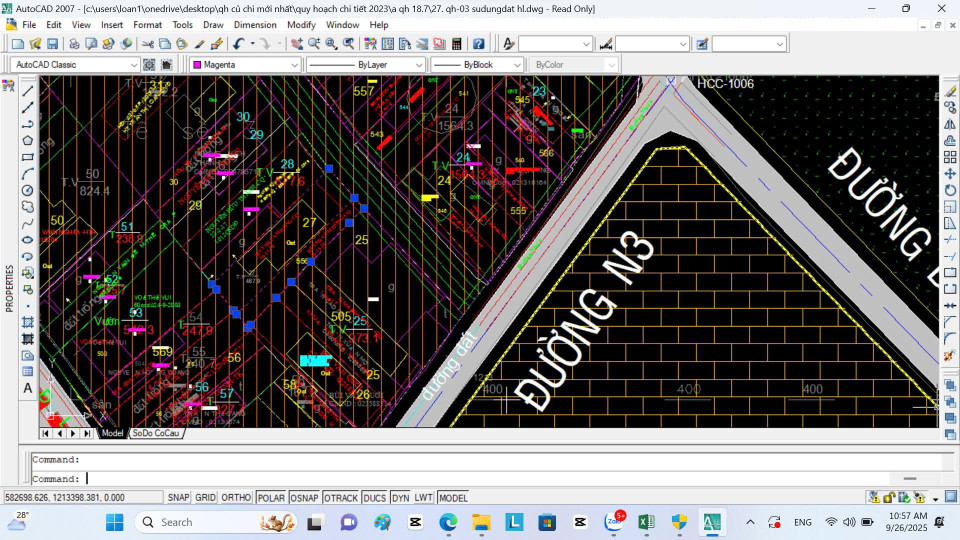This screenshot has width=960, height=540.
Task: Open the AutoCAD Classic workspace dropdown
Action: pos(134,65)
